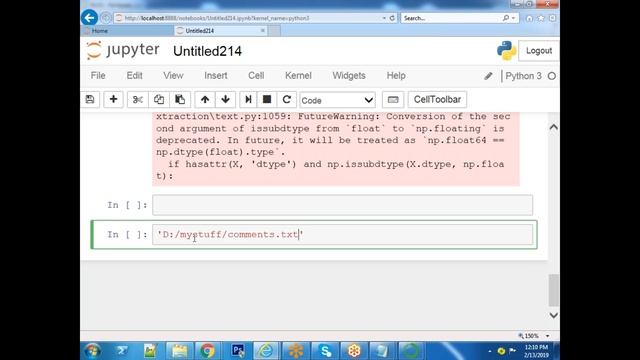Open Photoshop from the taskbar

point(238,351)
